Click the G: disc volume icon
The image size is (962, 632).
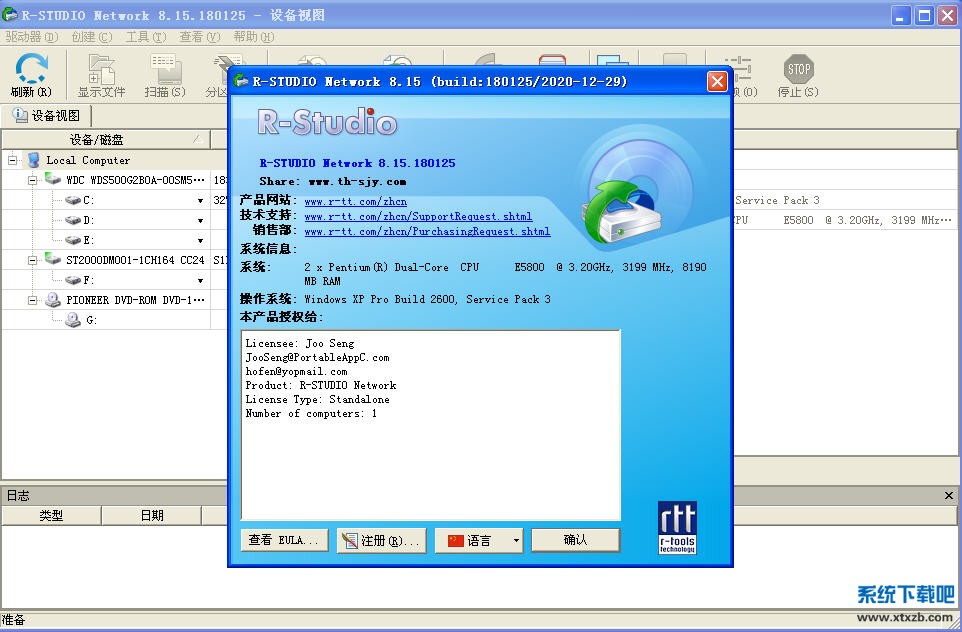73,320
